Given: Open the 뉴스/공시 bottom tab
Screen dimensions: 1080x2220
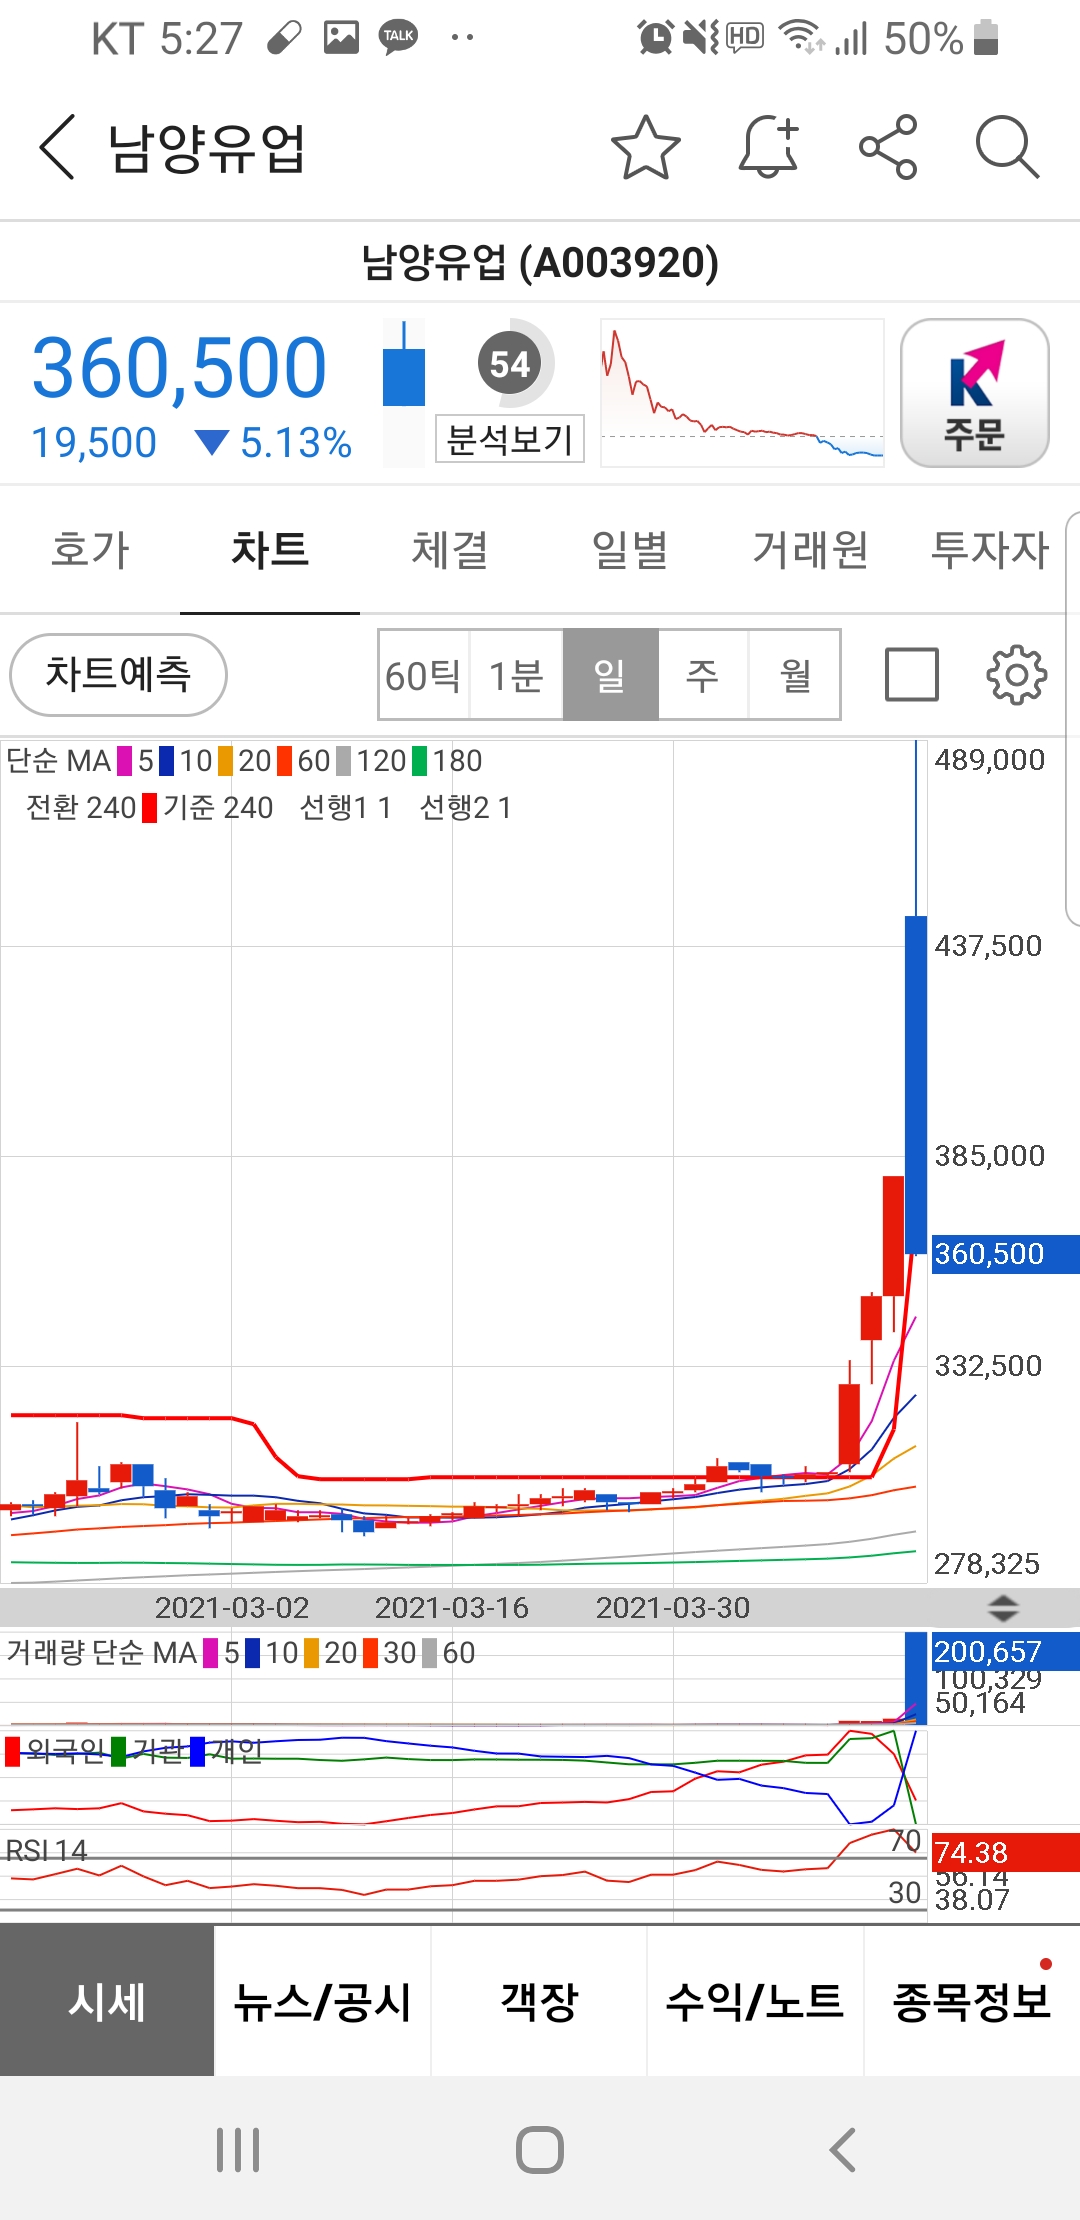Looking at the screenshot, I should tap(323, 2001).
